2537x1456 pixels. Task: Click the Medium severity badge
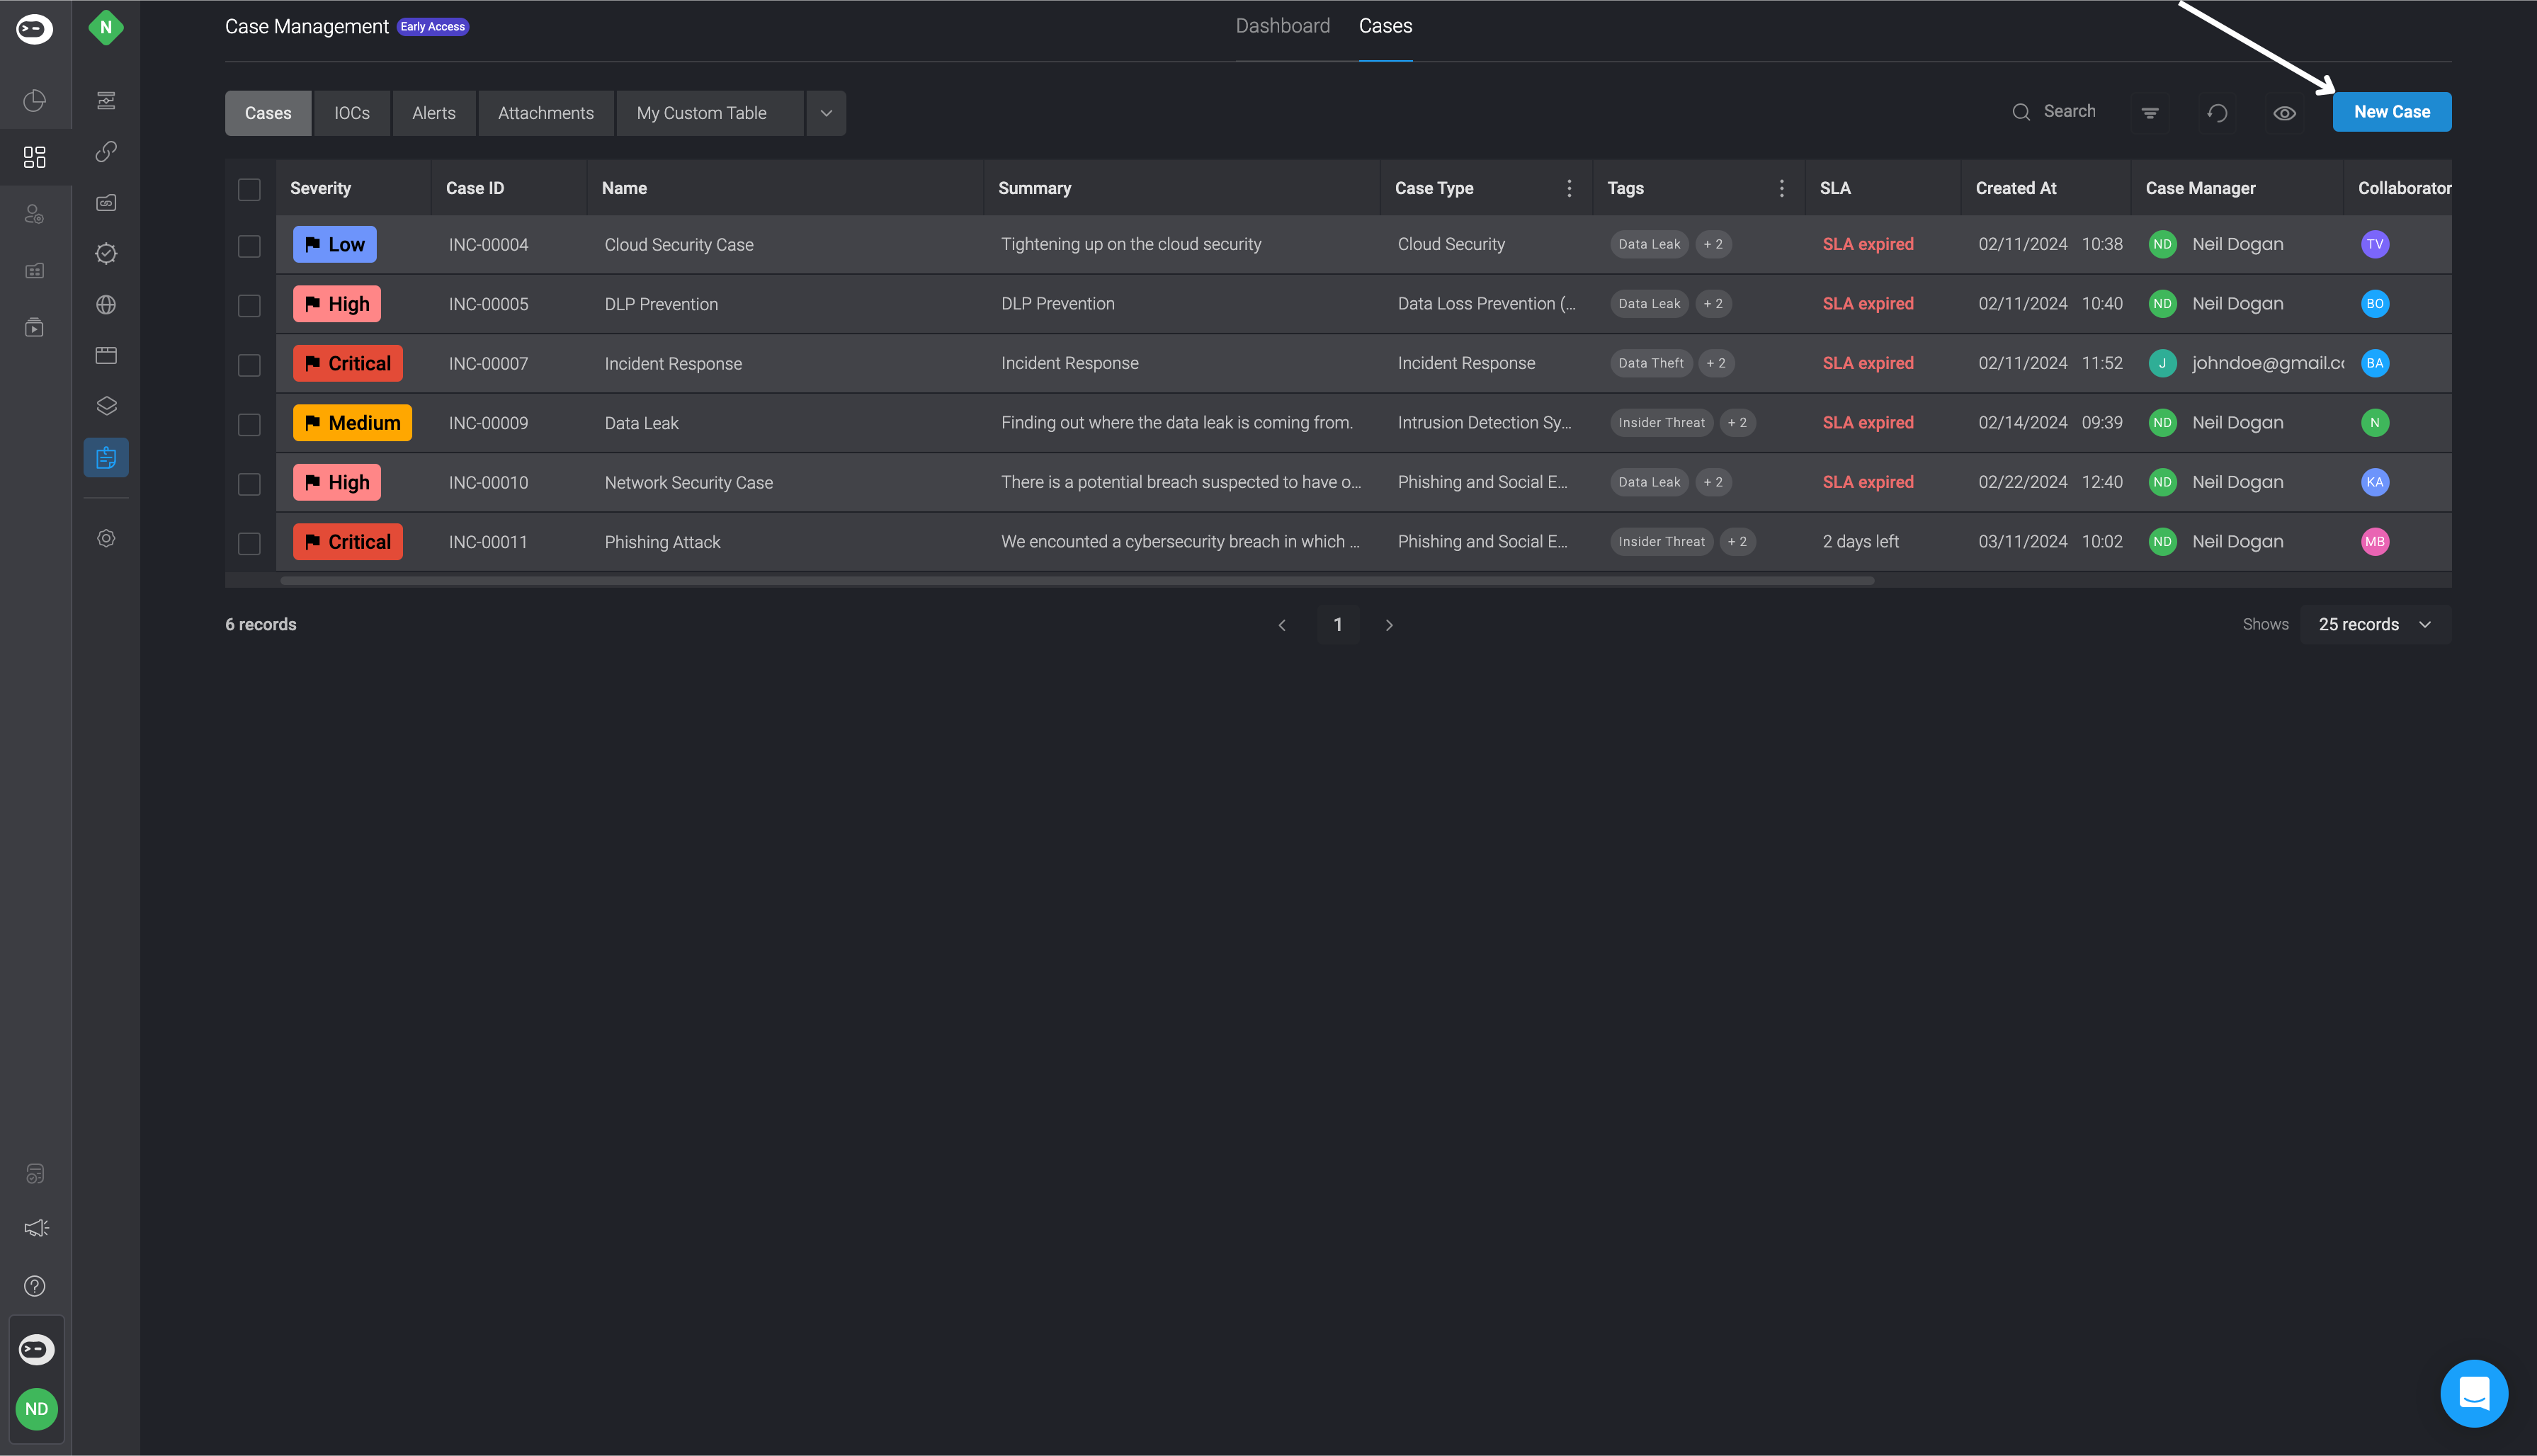pyautogui.click(x=352, y=422)
